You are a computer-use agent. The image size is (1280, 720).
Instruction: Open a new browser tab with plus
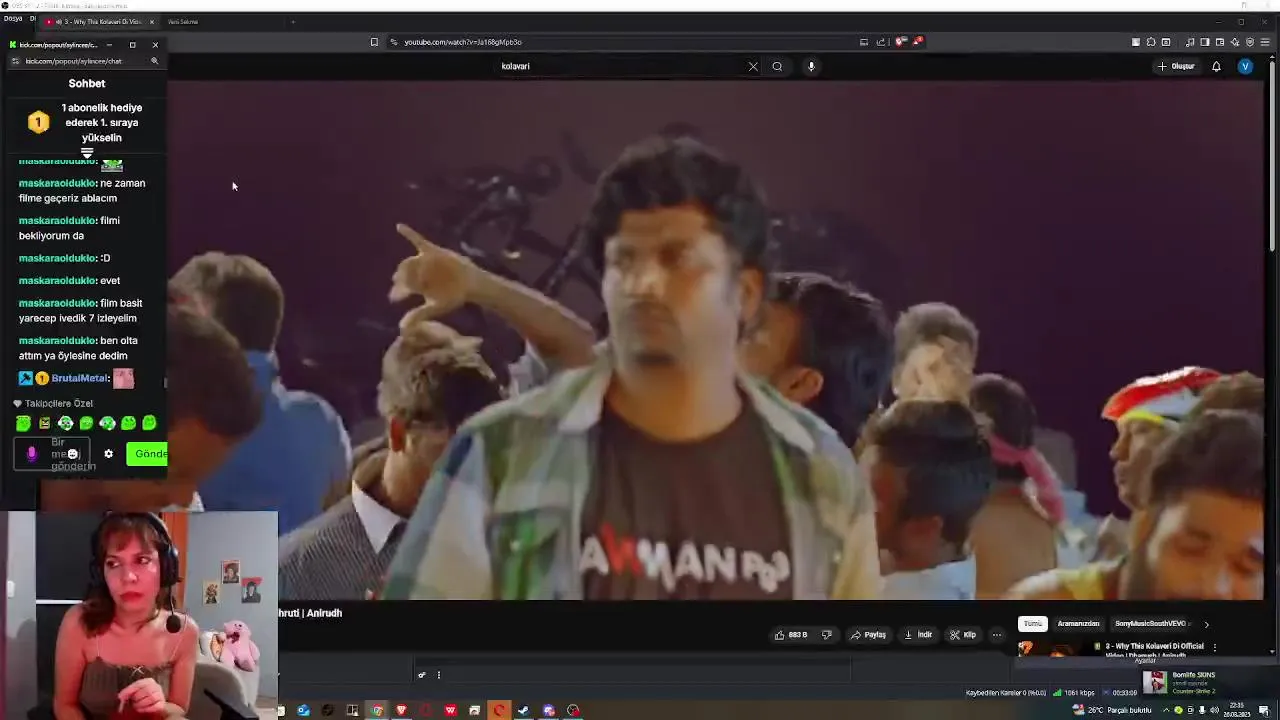click(x=293, y=22)
